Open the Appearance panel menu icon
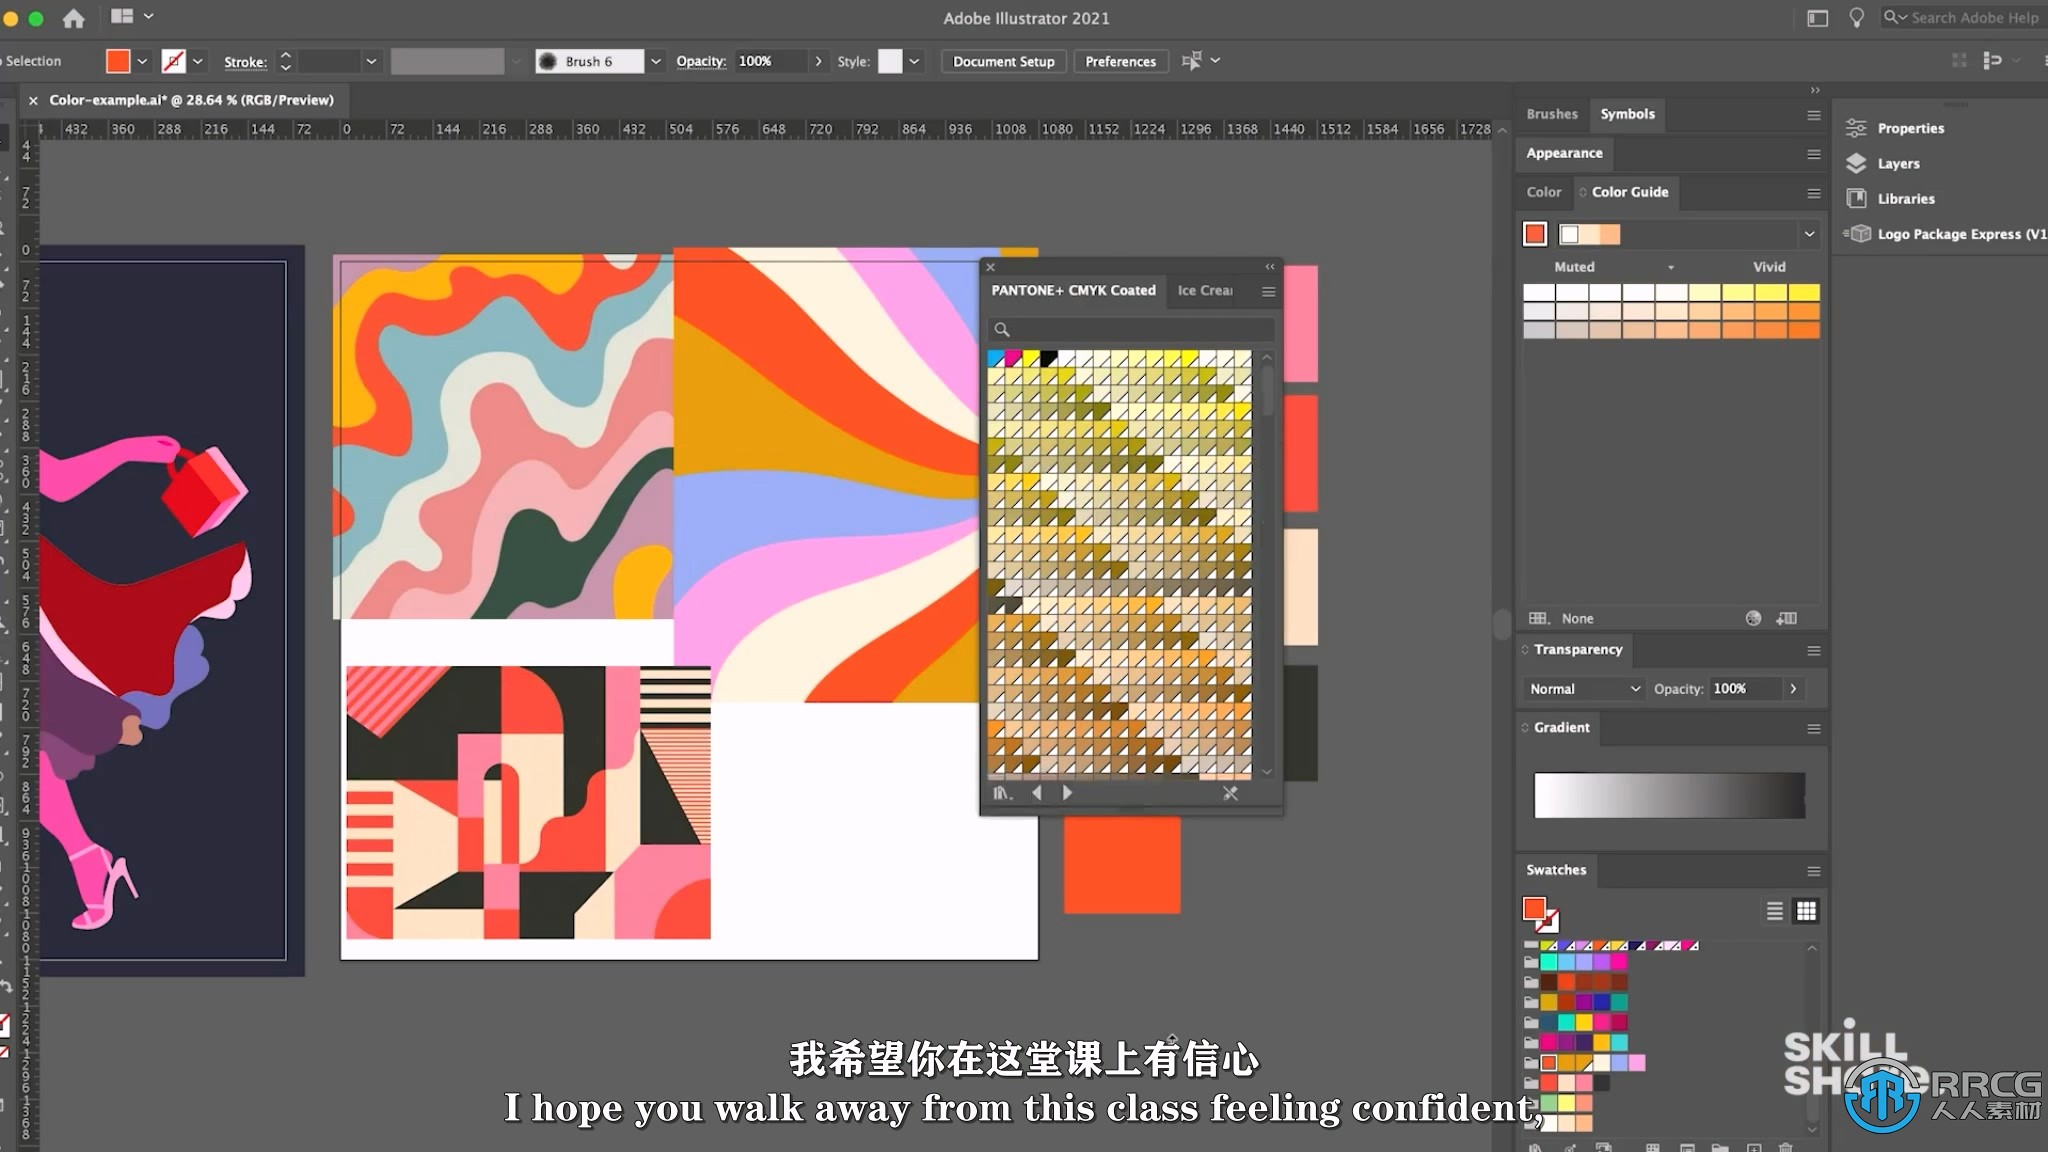2048x1152 pixels. point(1813,154)
